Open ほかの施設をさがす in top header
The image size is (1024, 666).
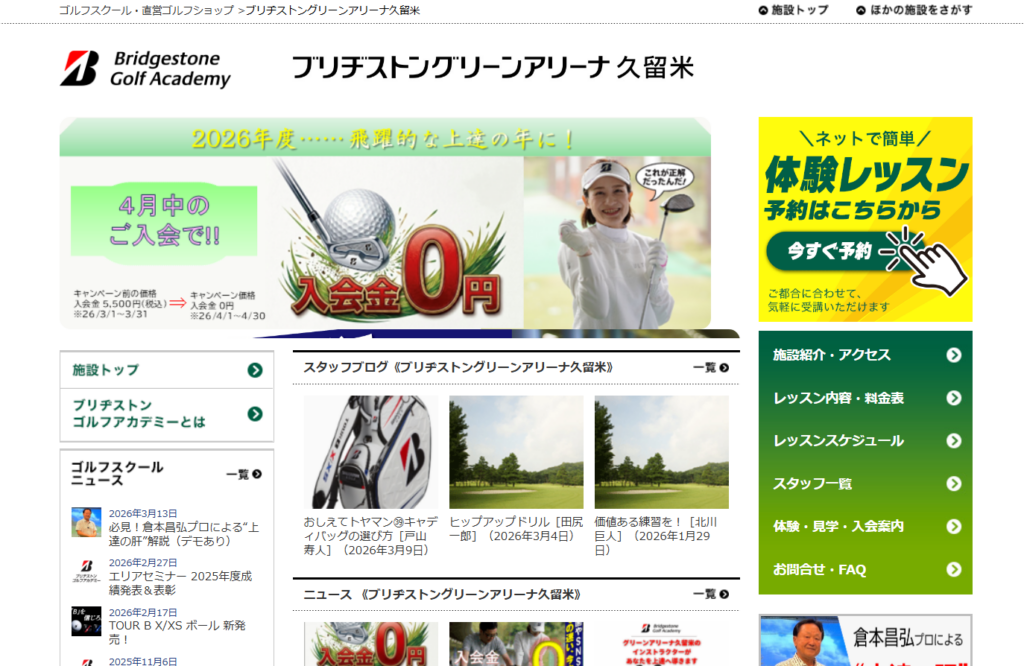913,10
